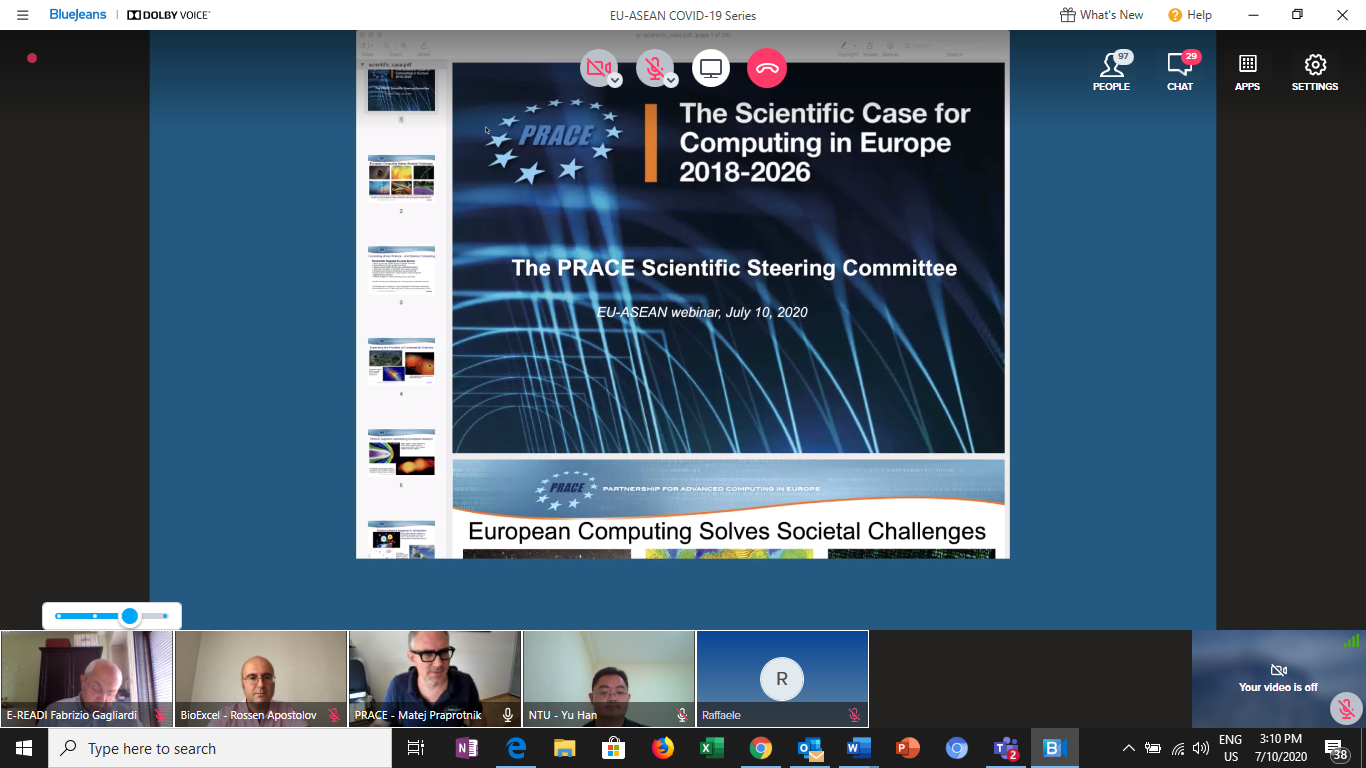
Task: Open the Apps panel
Action: click(x=1247, y=71)
